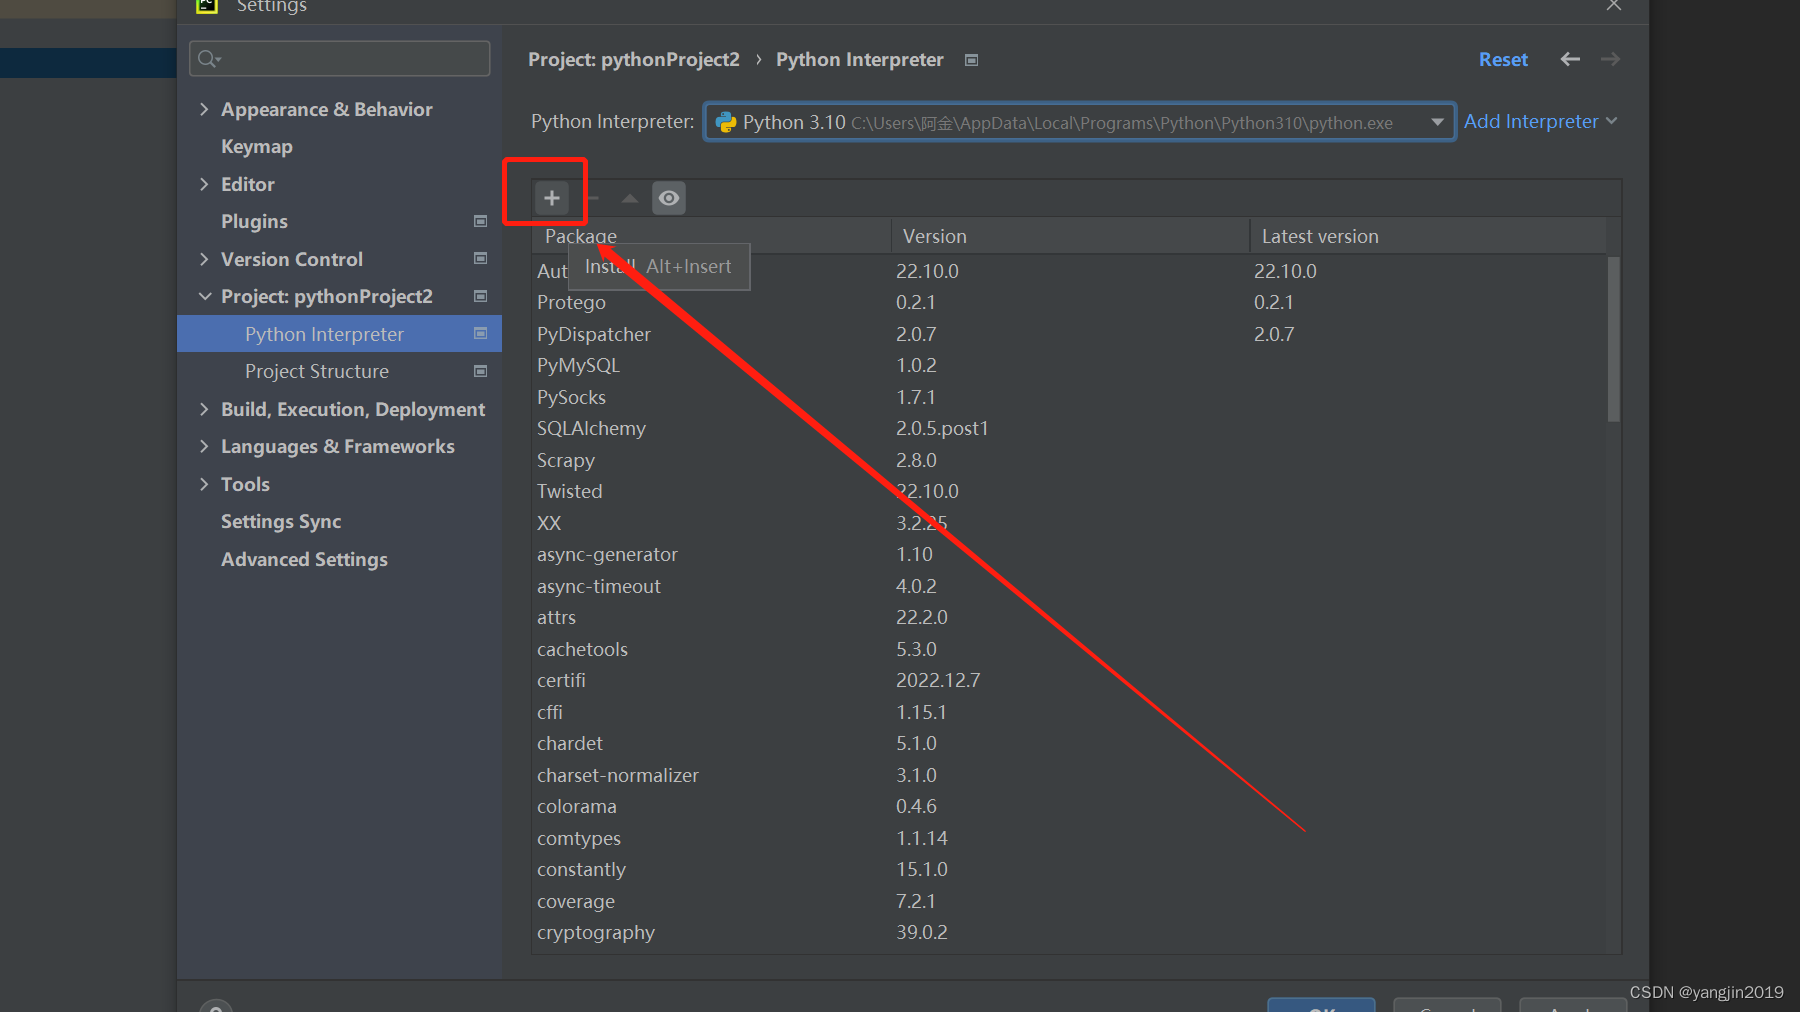The image size is (1800, 1012).
Task: Select the certifi package row
Action: point(1069,680)
